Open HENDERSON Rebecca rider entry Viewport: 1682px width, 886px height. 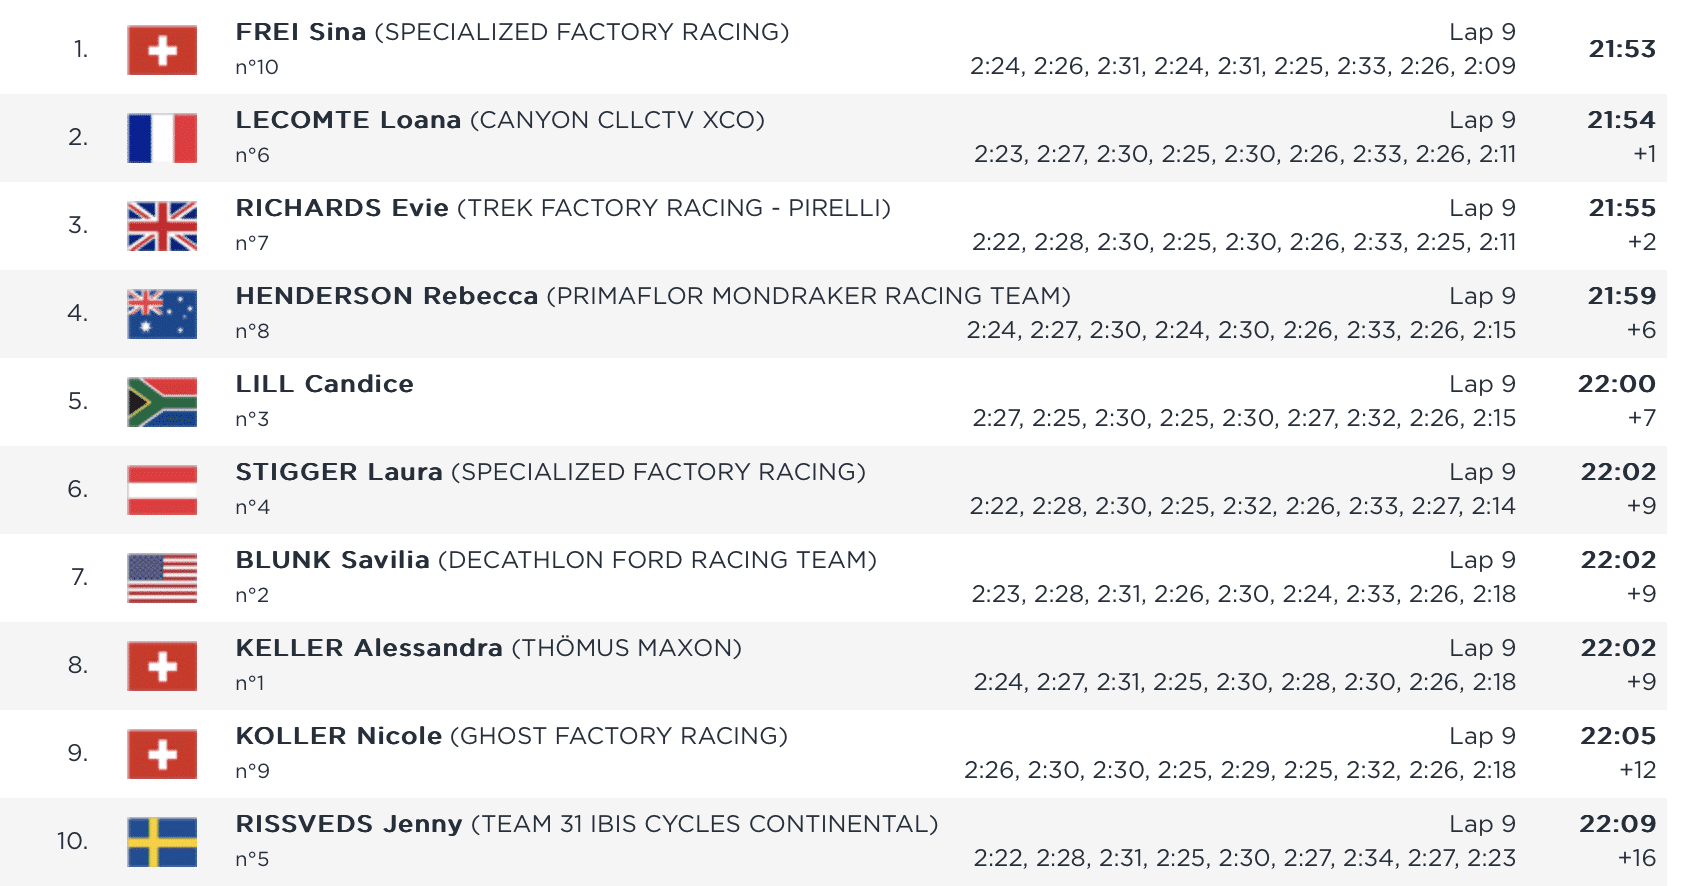coord(387,296)
